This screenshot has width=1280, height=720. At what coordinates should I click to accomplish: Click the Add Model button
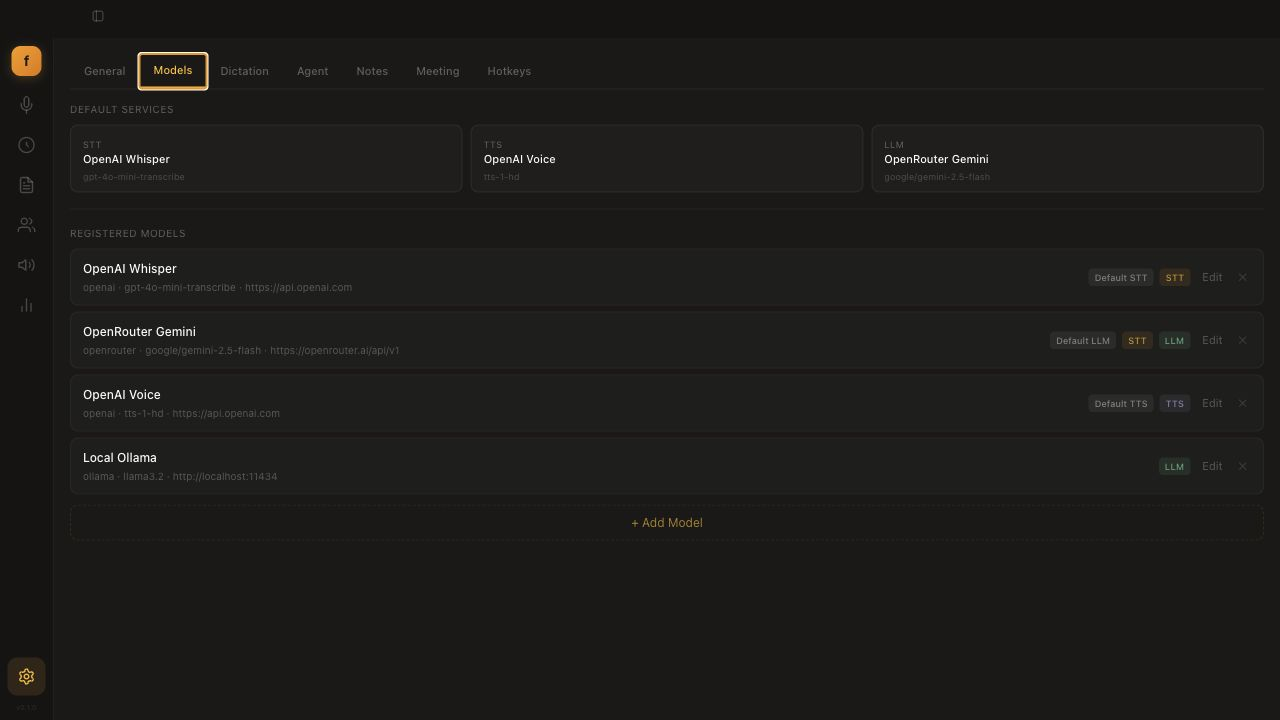tap(667, 523)
